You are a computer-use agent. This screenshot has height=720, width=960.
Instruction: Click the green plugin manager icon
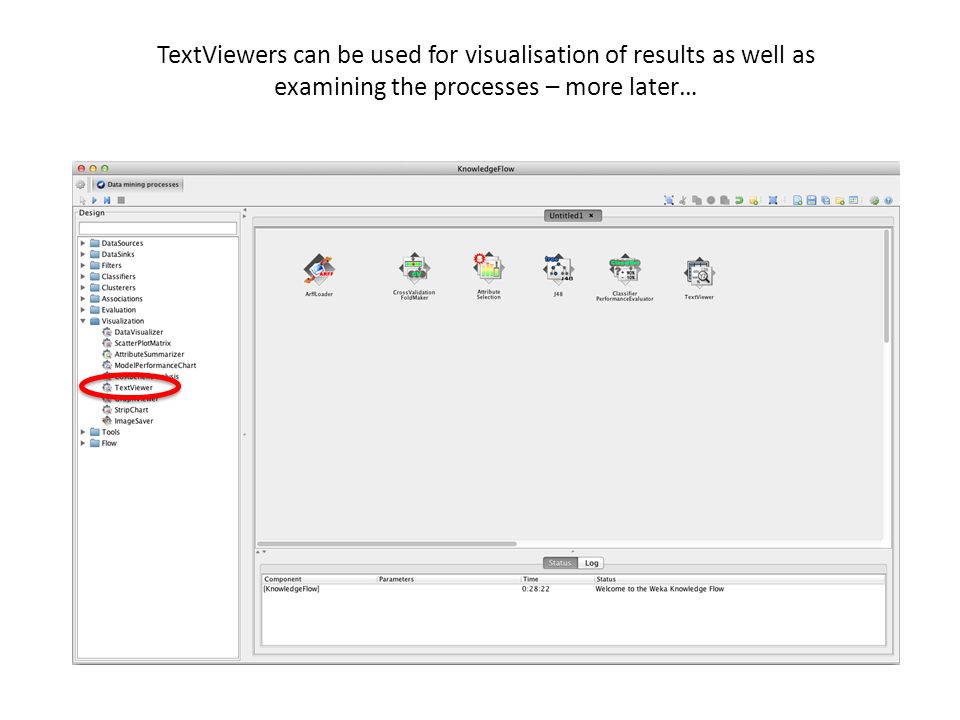click(874, 200)
